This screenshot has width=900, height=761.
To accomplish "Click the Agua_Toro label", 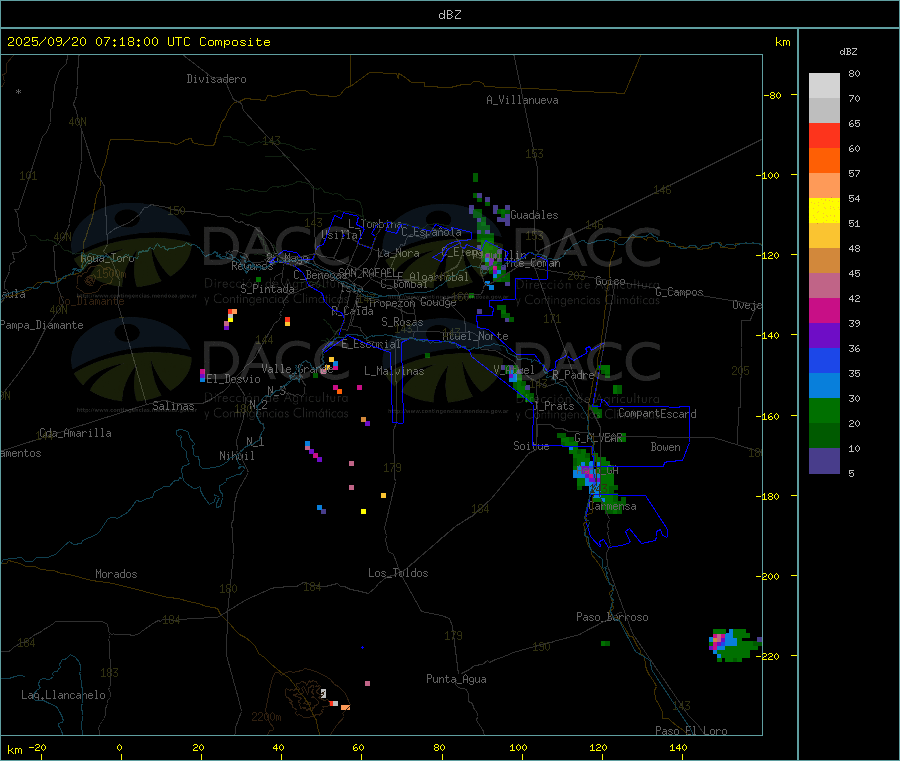I will [x=107, y=258].
